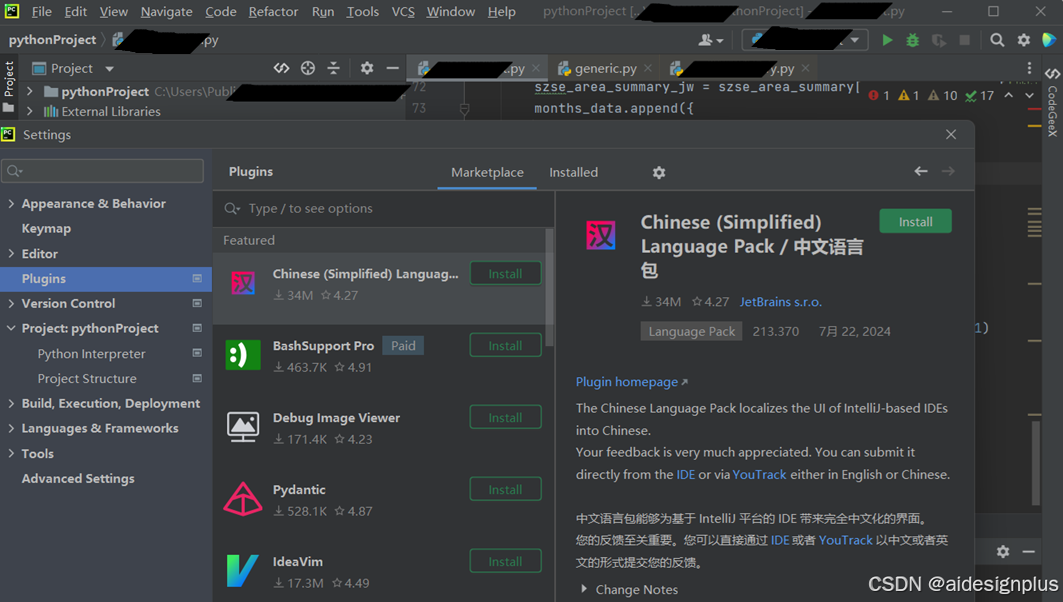Click the BashSupport Pro plugin icon

tap(243, 355)
